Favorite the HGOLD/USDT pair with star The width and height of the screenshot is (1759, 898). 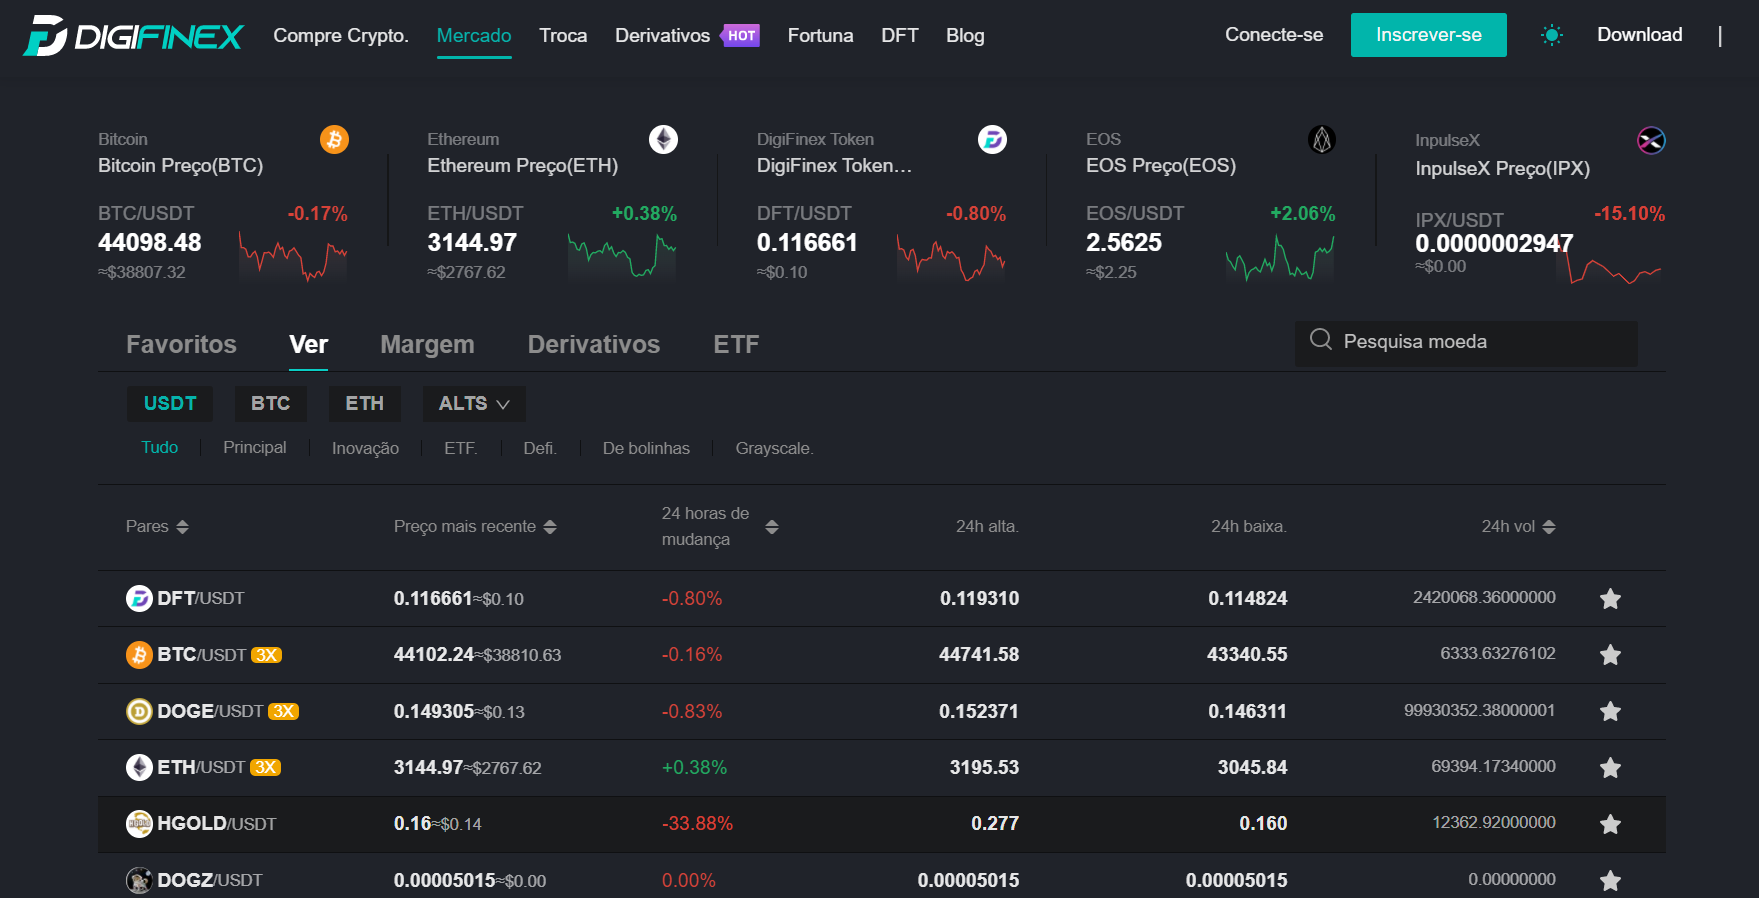click(1610, 824)
